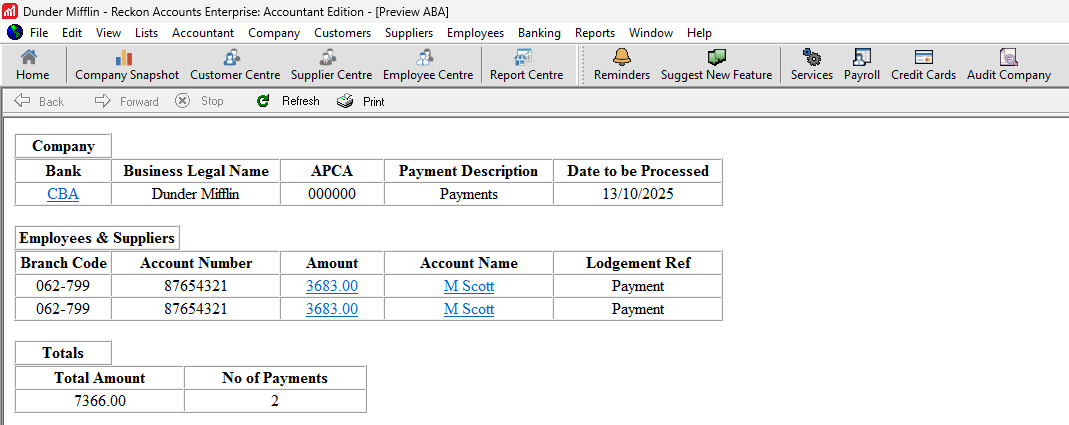
Task: Click the total amount 7366.00
Action: (x=100, y=400)
